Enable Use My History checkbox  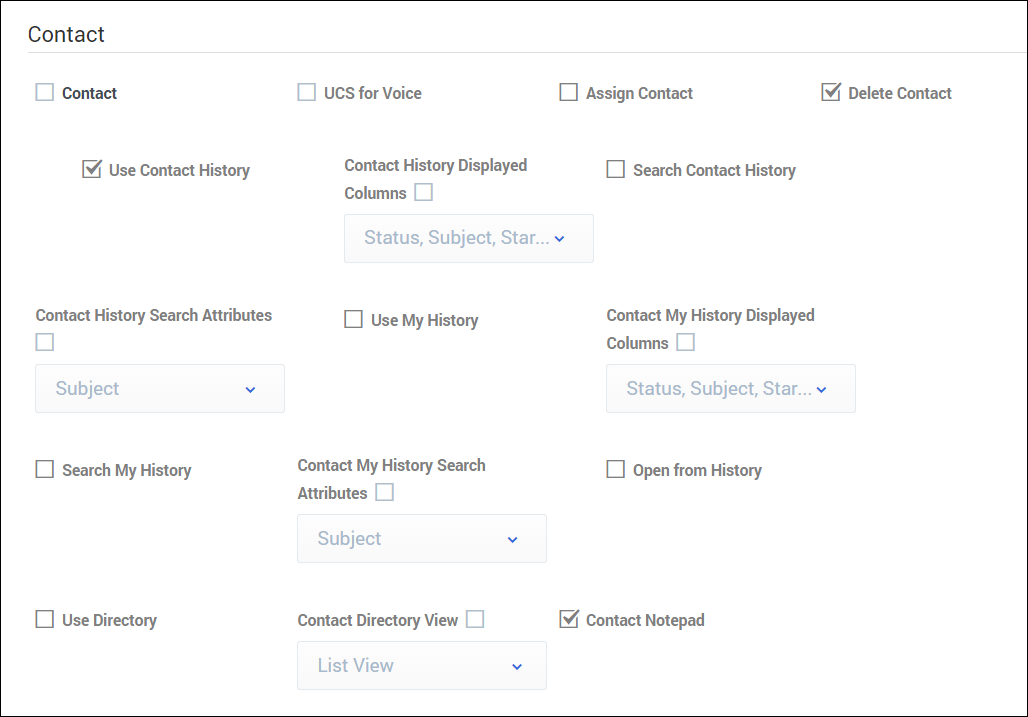coord(354,320)
